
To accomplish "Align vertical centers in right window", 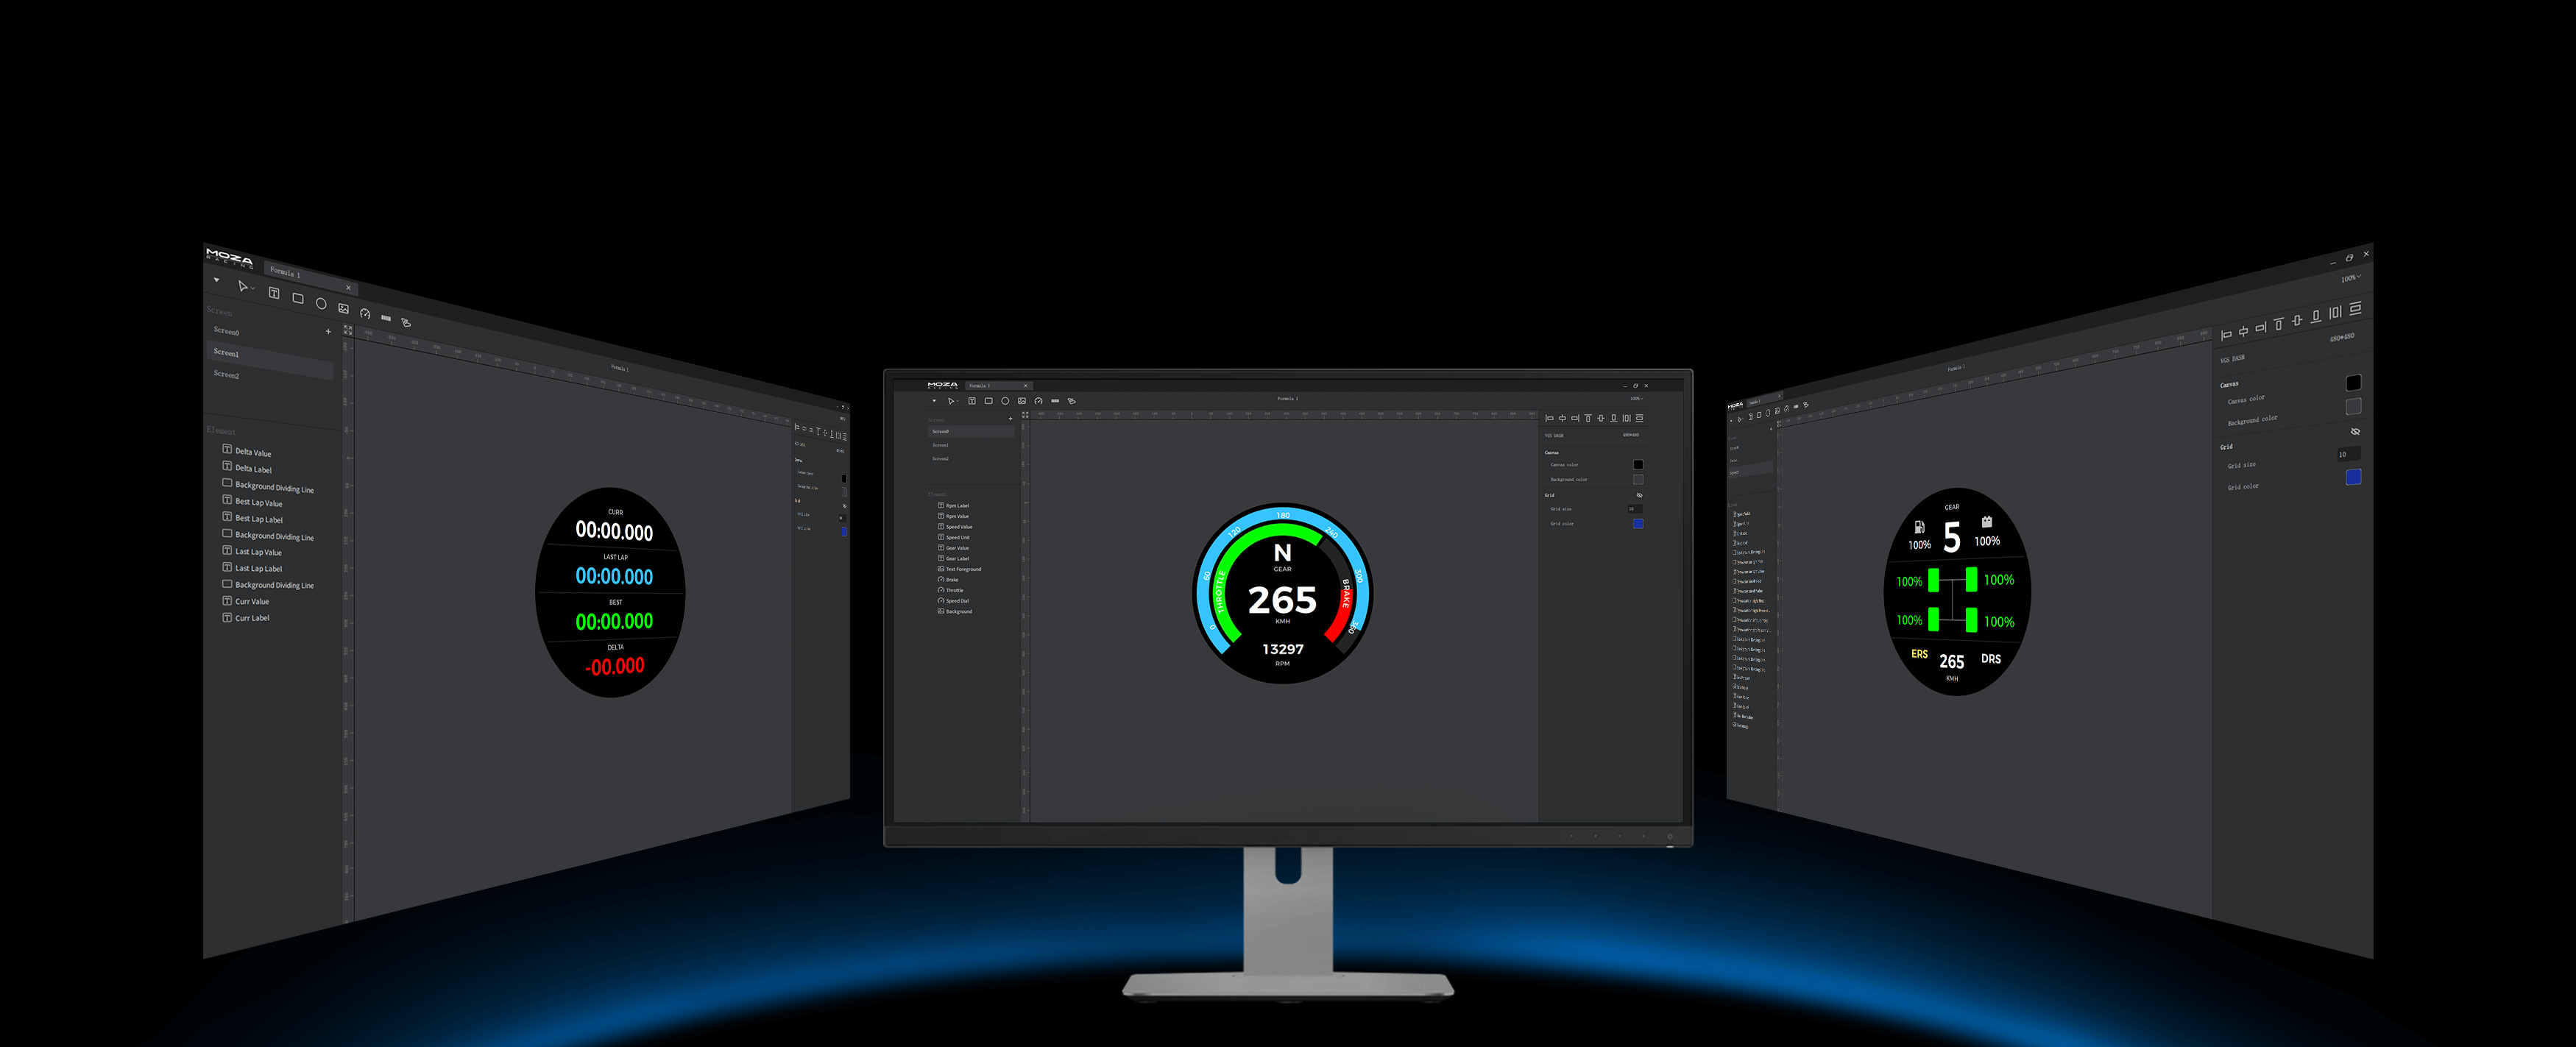I will coord(2297,320).
